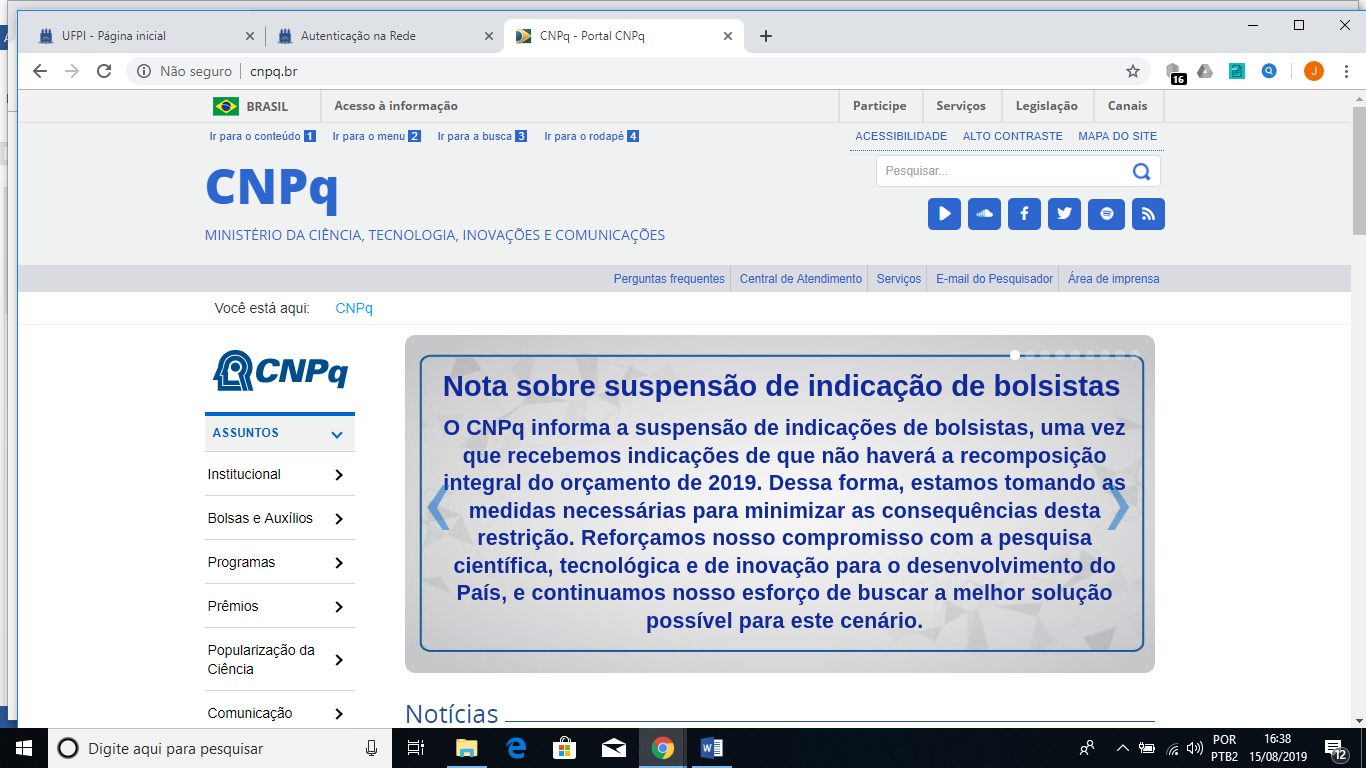1366x768 pixels.
Task: Show previous slide with left arrow
Action: [438, 508]
